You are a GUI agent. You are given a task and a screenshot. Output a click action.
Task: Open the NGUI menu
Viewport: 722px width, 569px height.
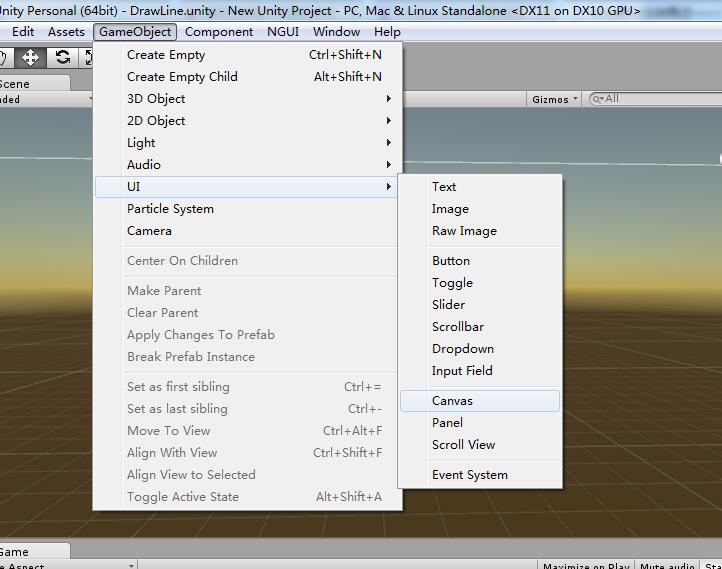point(283,32)
